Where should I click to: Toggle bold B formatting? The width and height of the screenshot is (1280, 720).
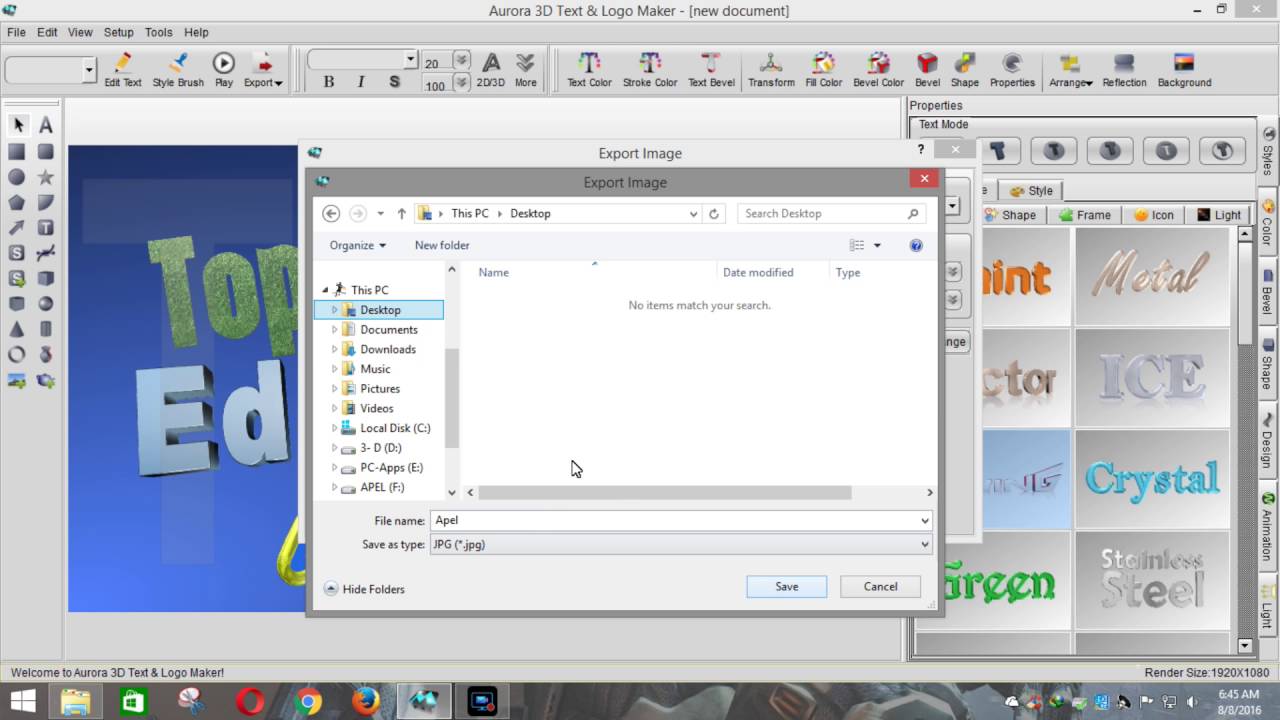coord(328,82)
